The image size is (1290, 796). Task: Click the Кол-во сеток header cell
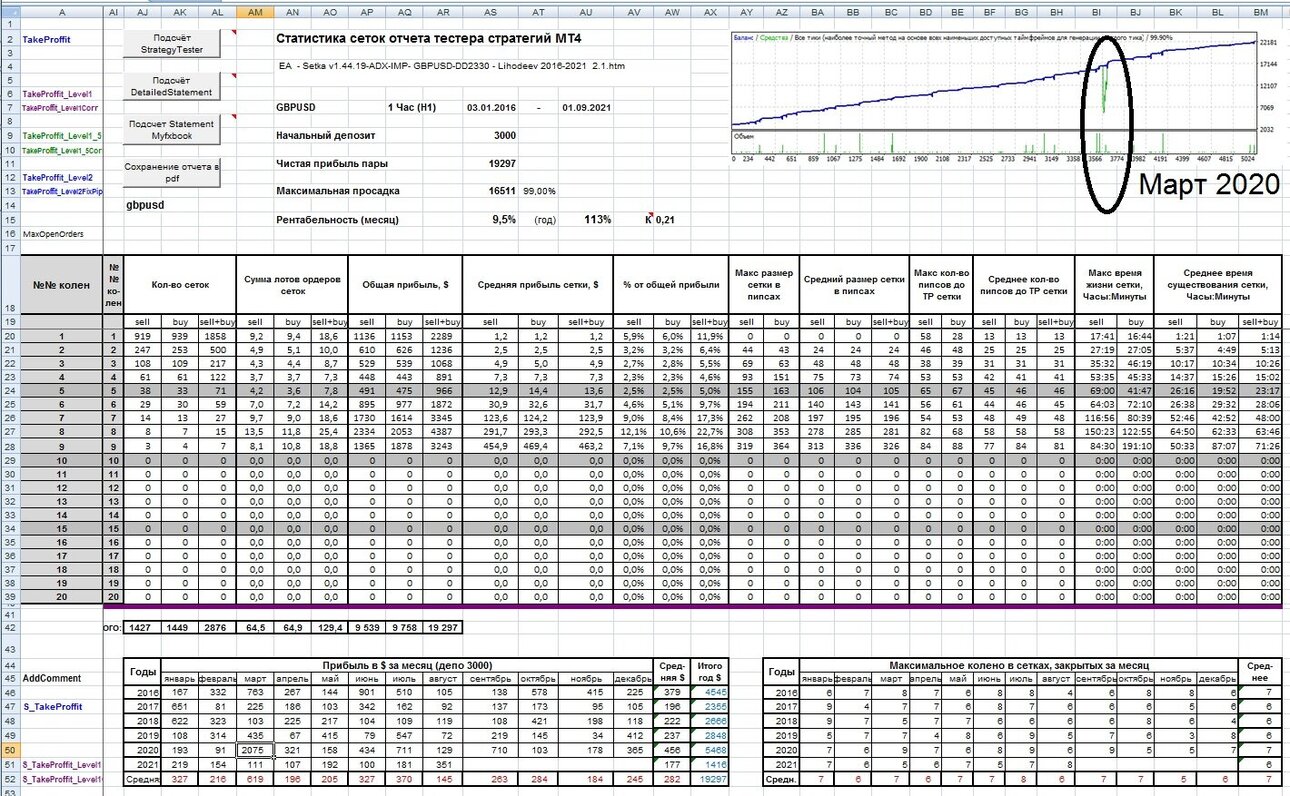pyautogui.click(x=179, y=285)
